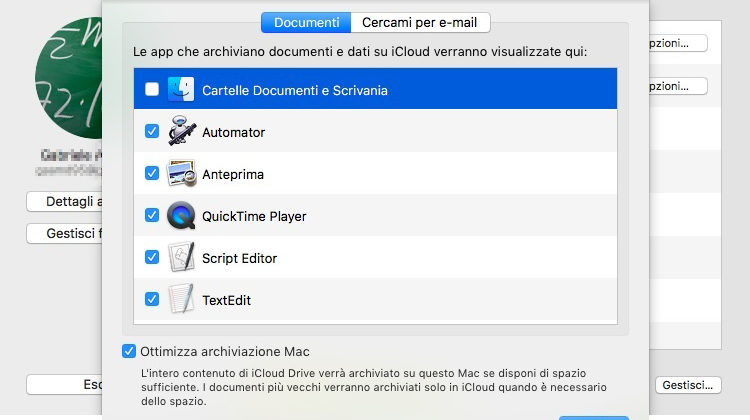Untick the TextEdit checkbox
The width and height of the screenshot is (750, 420).
point(152,299)
